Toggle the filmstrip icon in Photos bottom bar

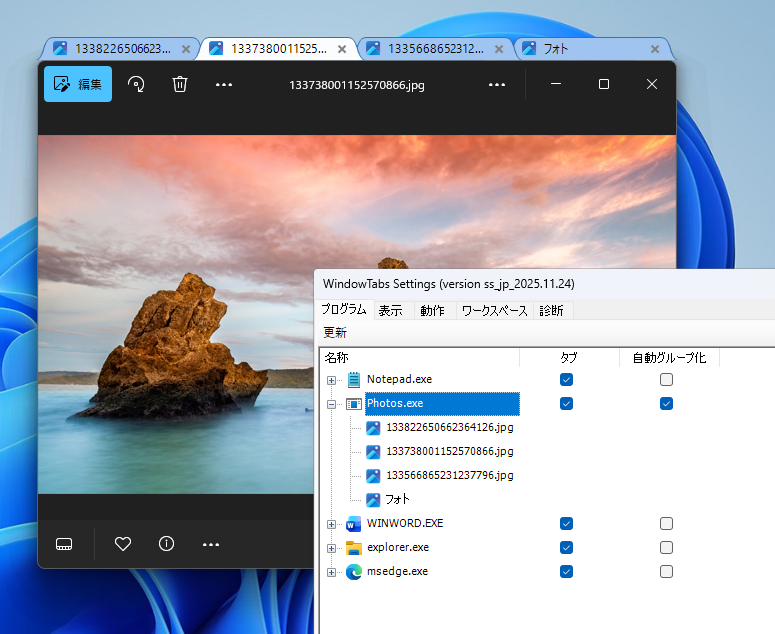click(x=64, y=544)
